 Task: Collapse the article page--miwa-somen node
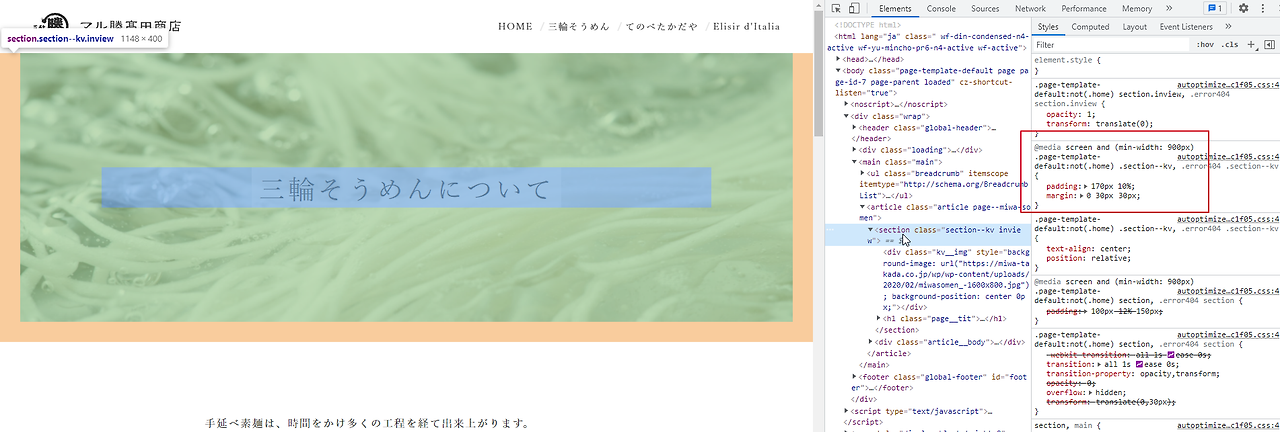[864, 207]
